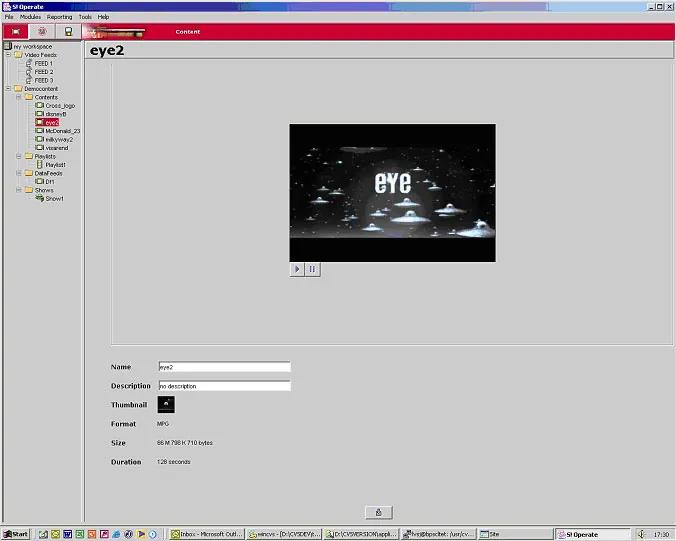Viewport: 676px width, 541px height.
Task: Open the Reporting menu
Action: coord(59,17)
